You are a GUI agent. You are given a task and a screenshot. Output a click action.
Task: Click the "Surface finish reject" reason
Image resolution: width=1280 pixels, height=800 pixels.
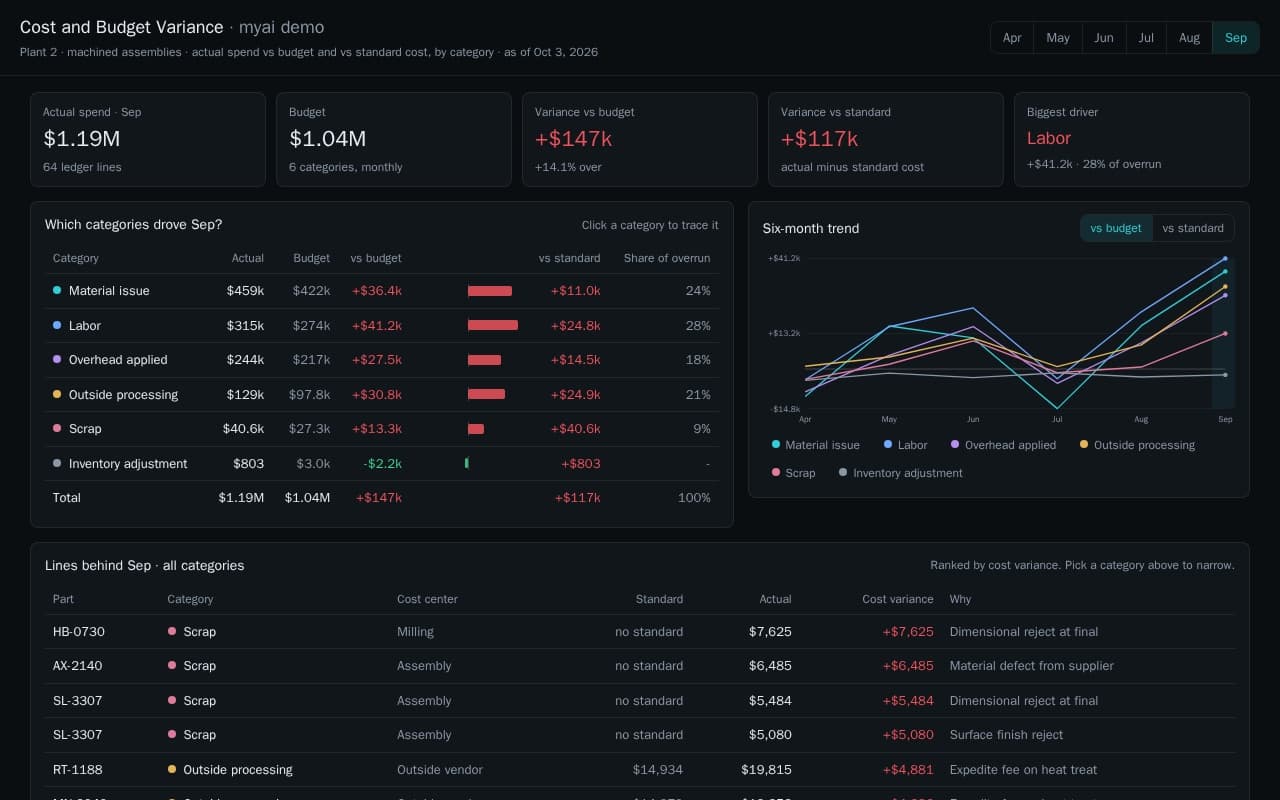(x=1006, y=735)
